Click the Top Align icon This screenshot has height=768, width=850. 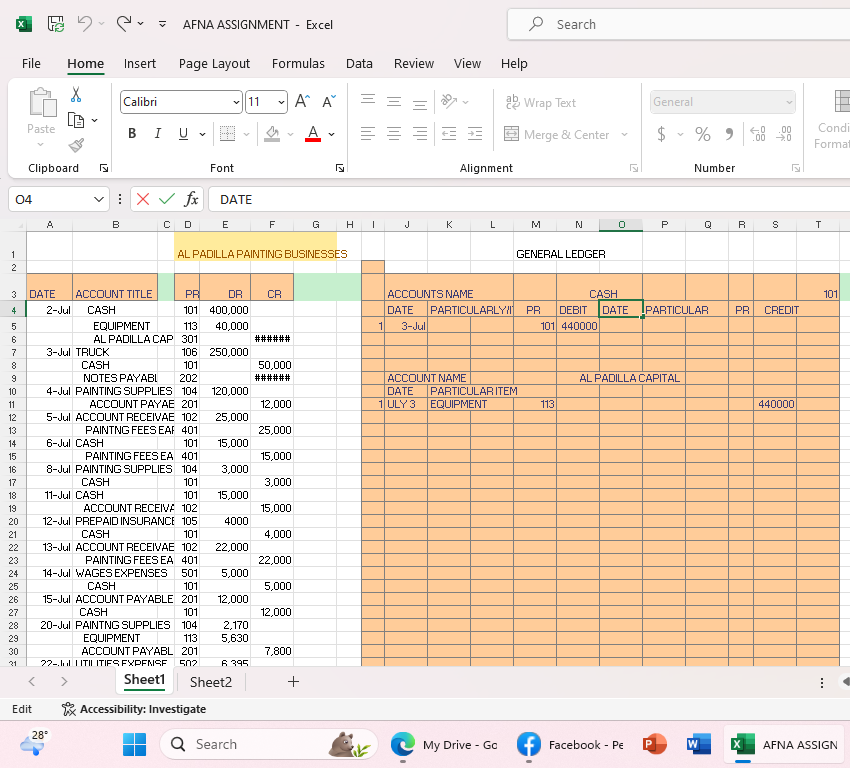[368, 101]
